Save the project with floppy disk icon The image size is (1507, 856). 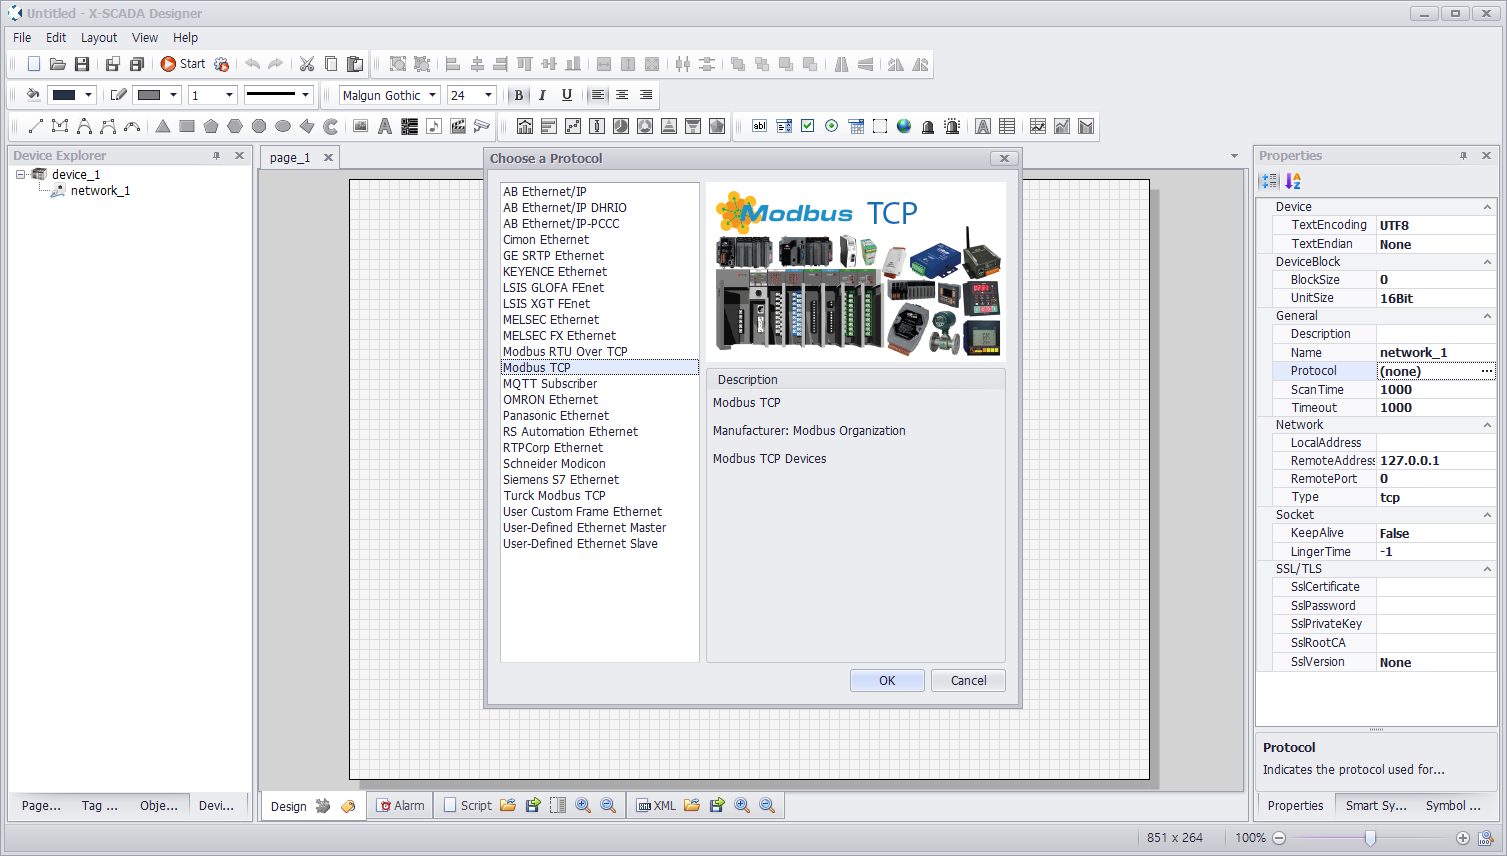point(82,64)
